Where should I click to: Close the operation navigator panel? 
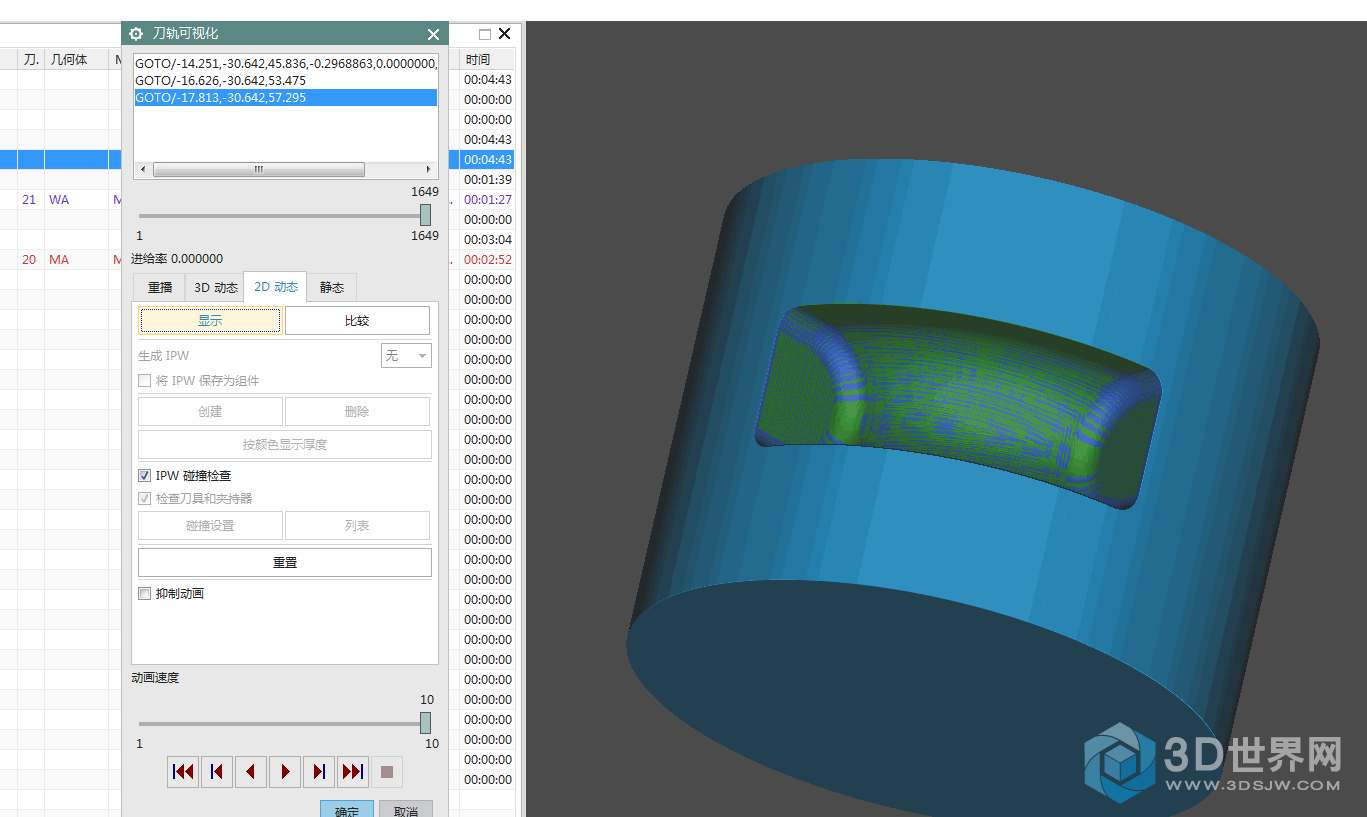coord(505,34)
